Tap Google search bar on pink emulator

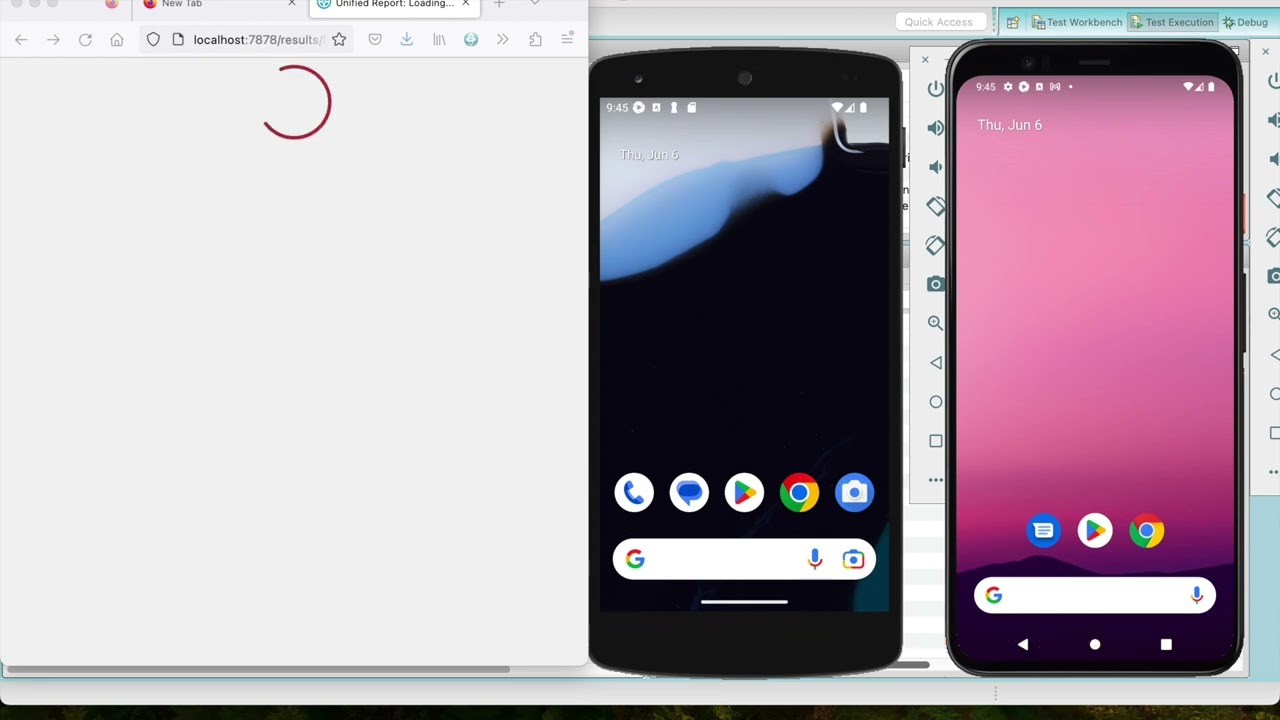1095,596
